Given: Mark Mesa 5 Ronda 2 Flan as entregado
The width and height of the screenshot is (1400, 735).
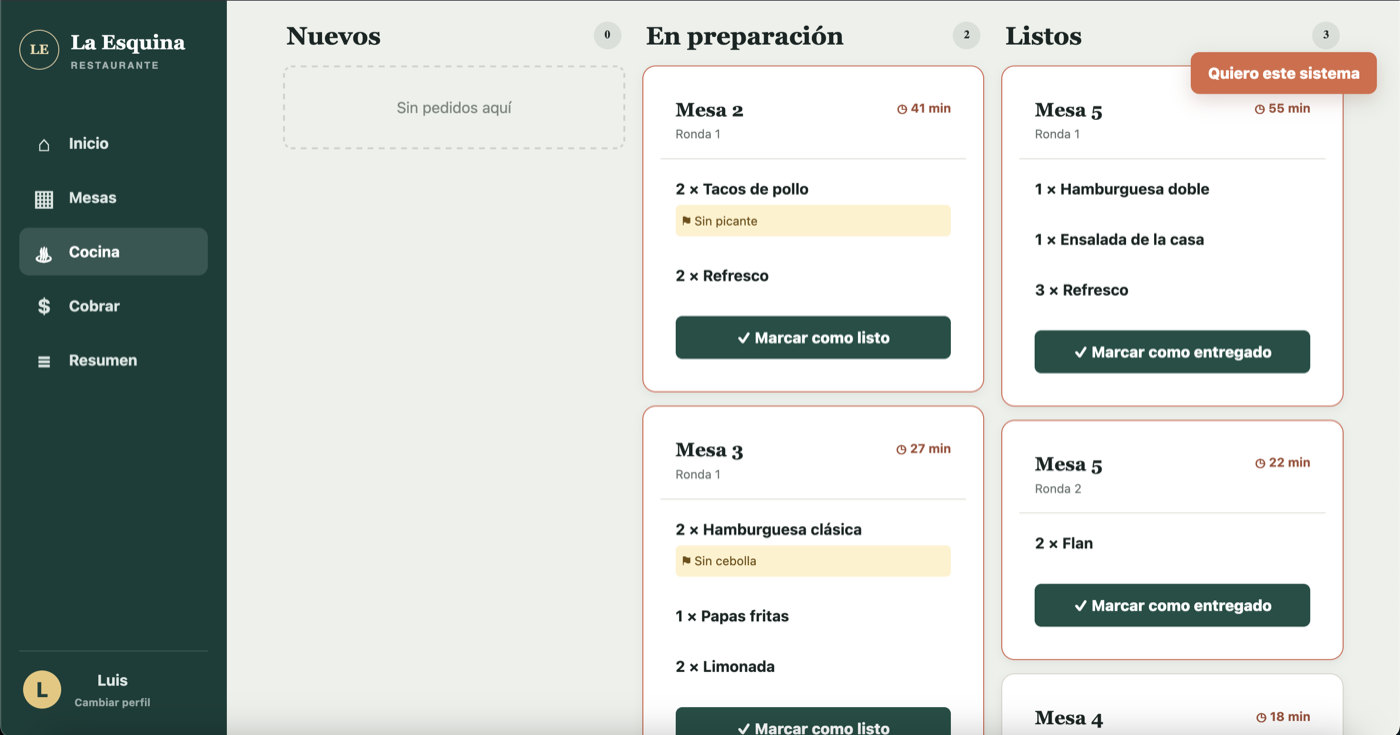Looking at the screenshot, I should 1172,606.
